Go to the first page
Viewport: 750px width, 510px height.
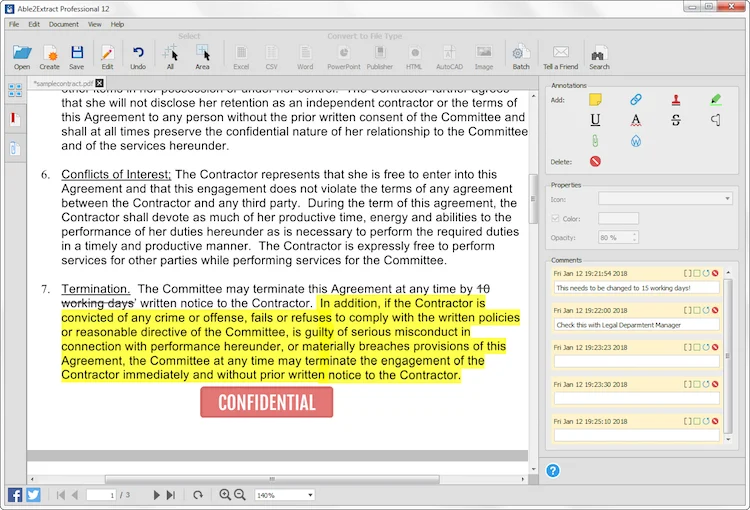point(61,495)
